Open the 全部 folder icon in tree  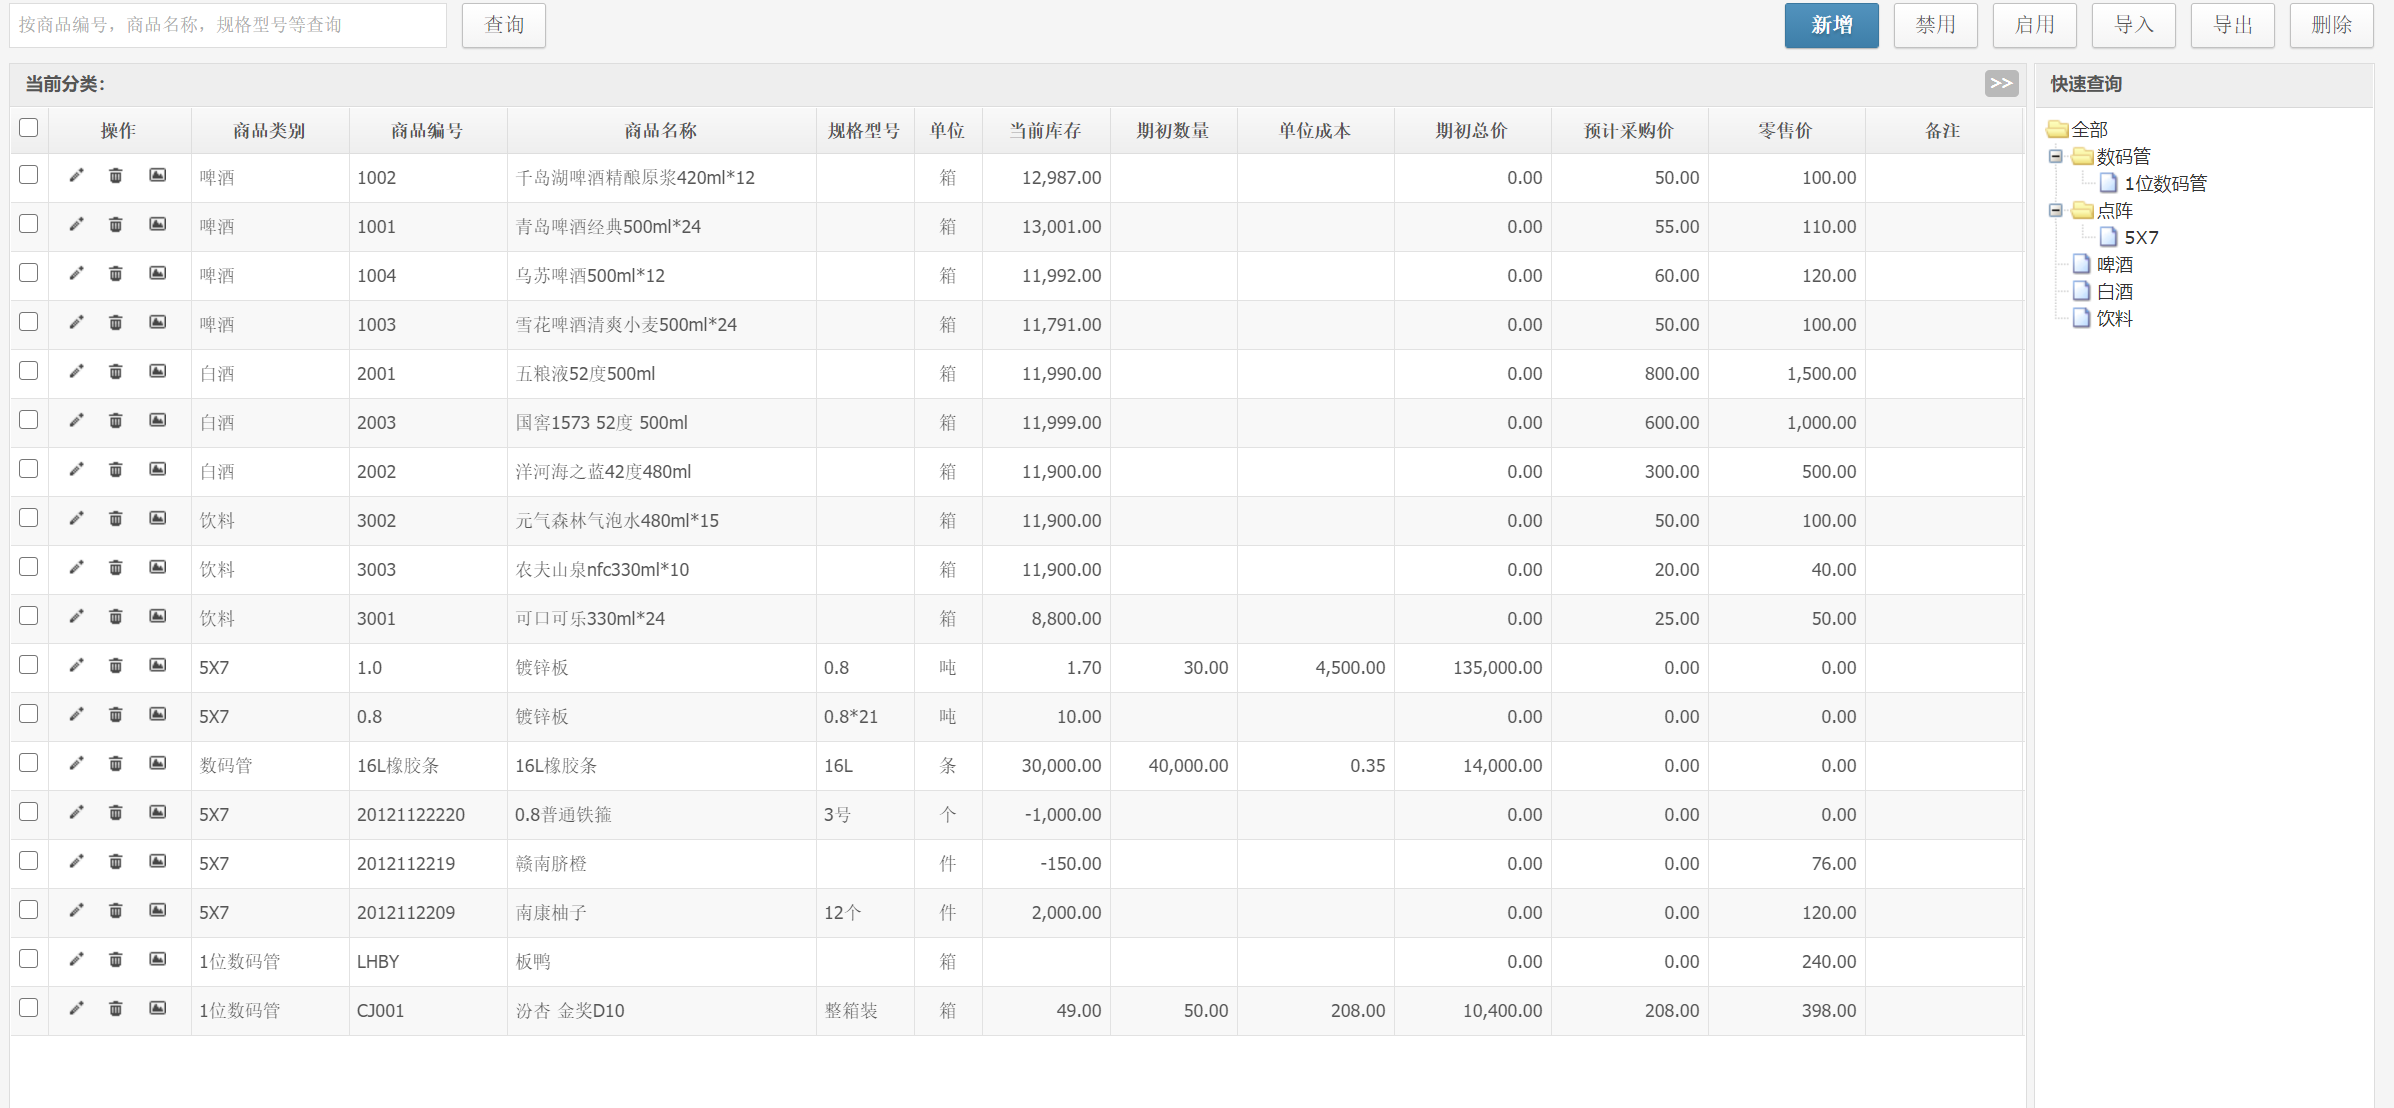tap(2058, 129)
